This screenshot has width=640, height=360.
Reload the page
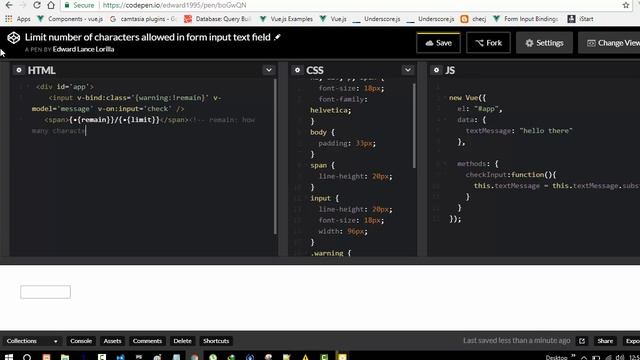(37, 5)
